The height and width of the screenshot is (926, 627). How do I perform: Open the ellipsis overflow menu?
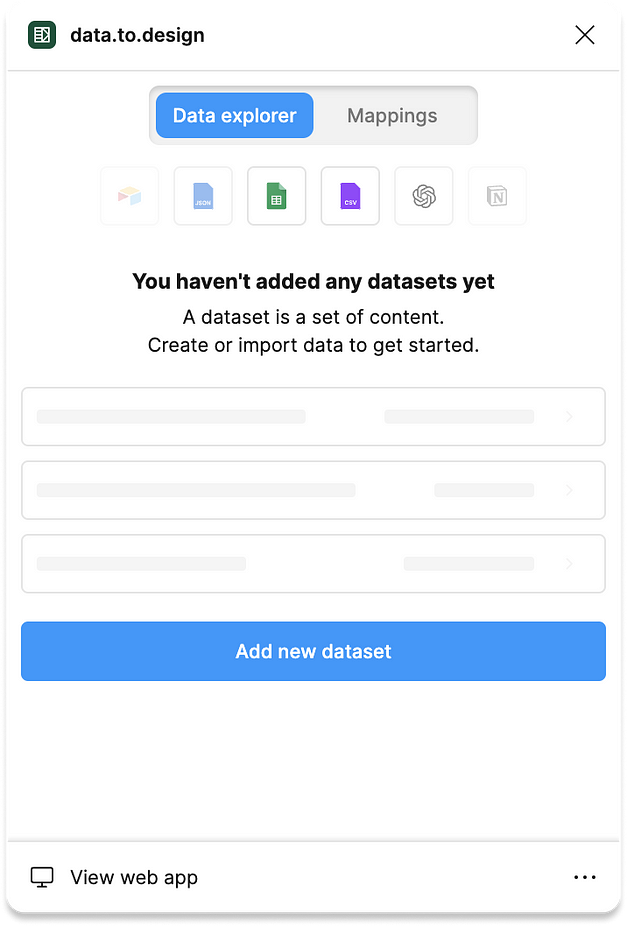585,877
